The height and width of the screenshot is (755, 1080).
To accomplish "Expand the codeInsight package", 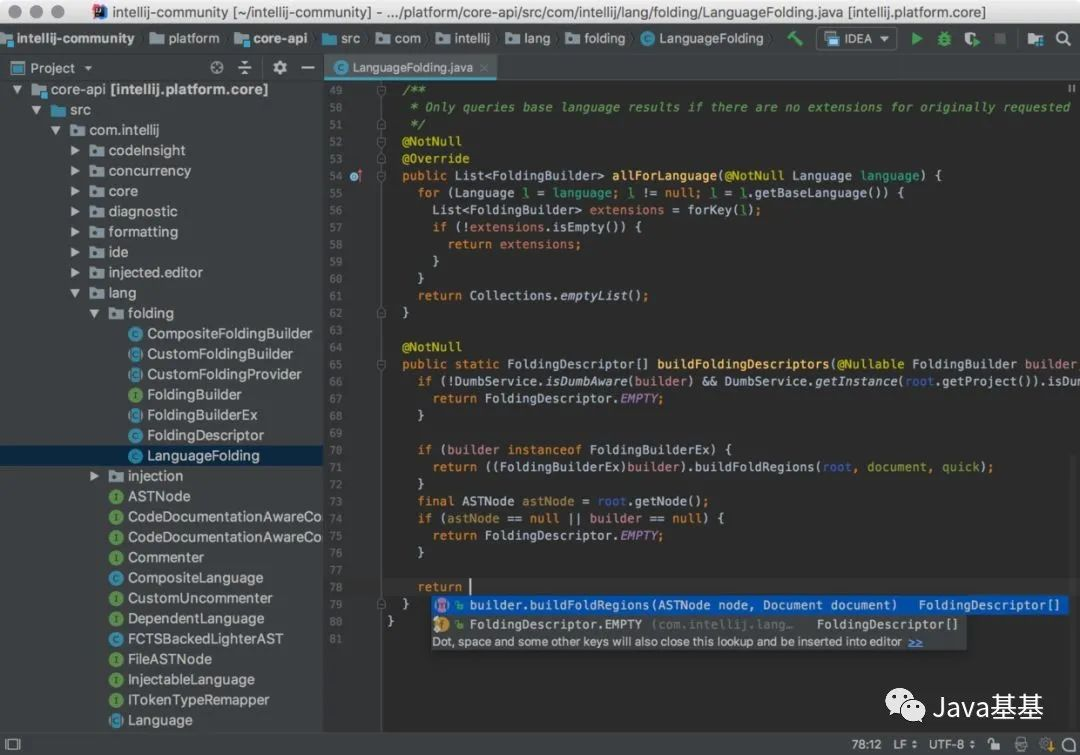I will click(x=75, y=151).
